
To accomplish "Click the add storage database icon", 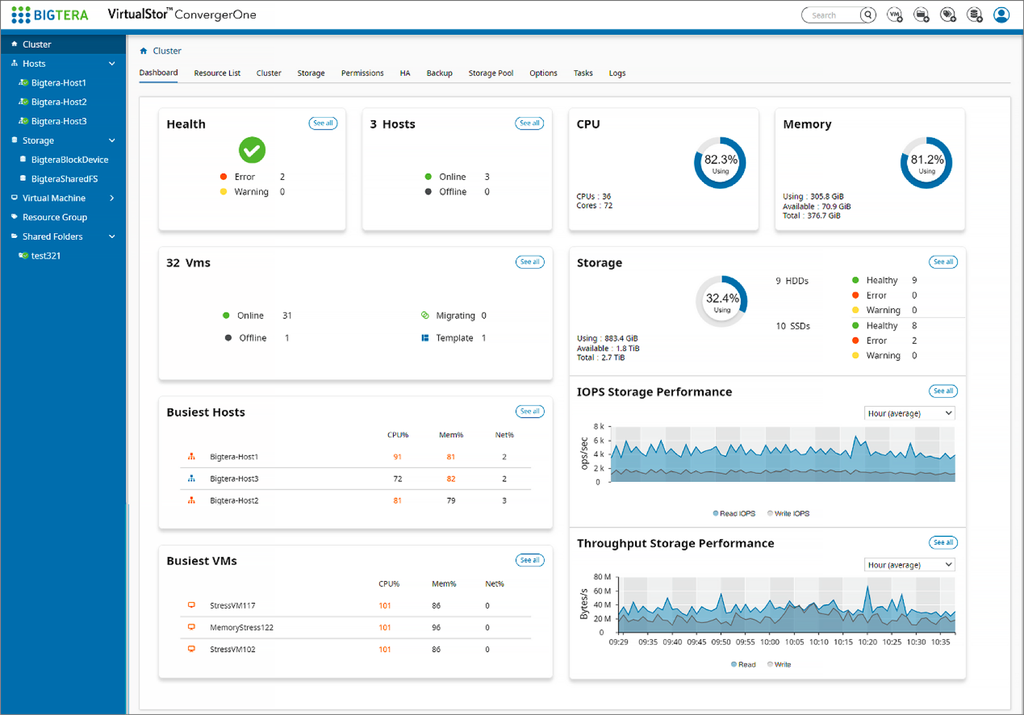I will (x=975, y=15).
